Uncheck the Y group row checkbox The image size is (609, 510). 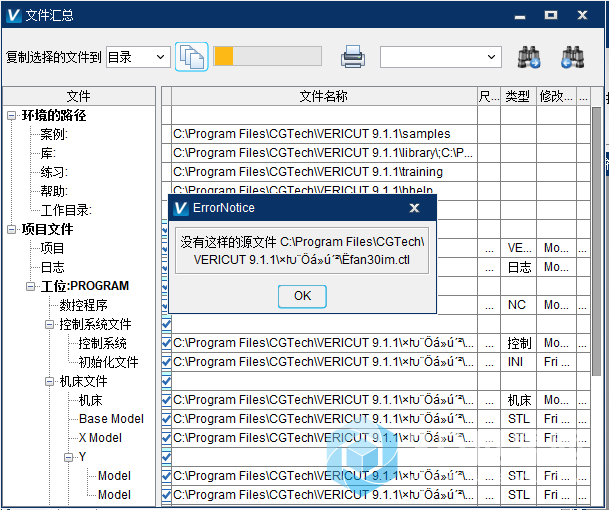click(x=166, y=457)
